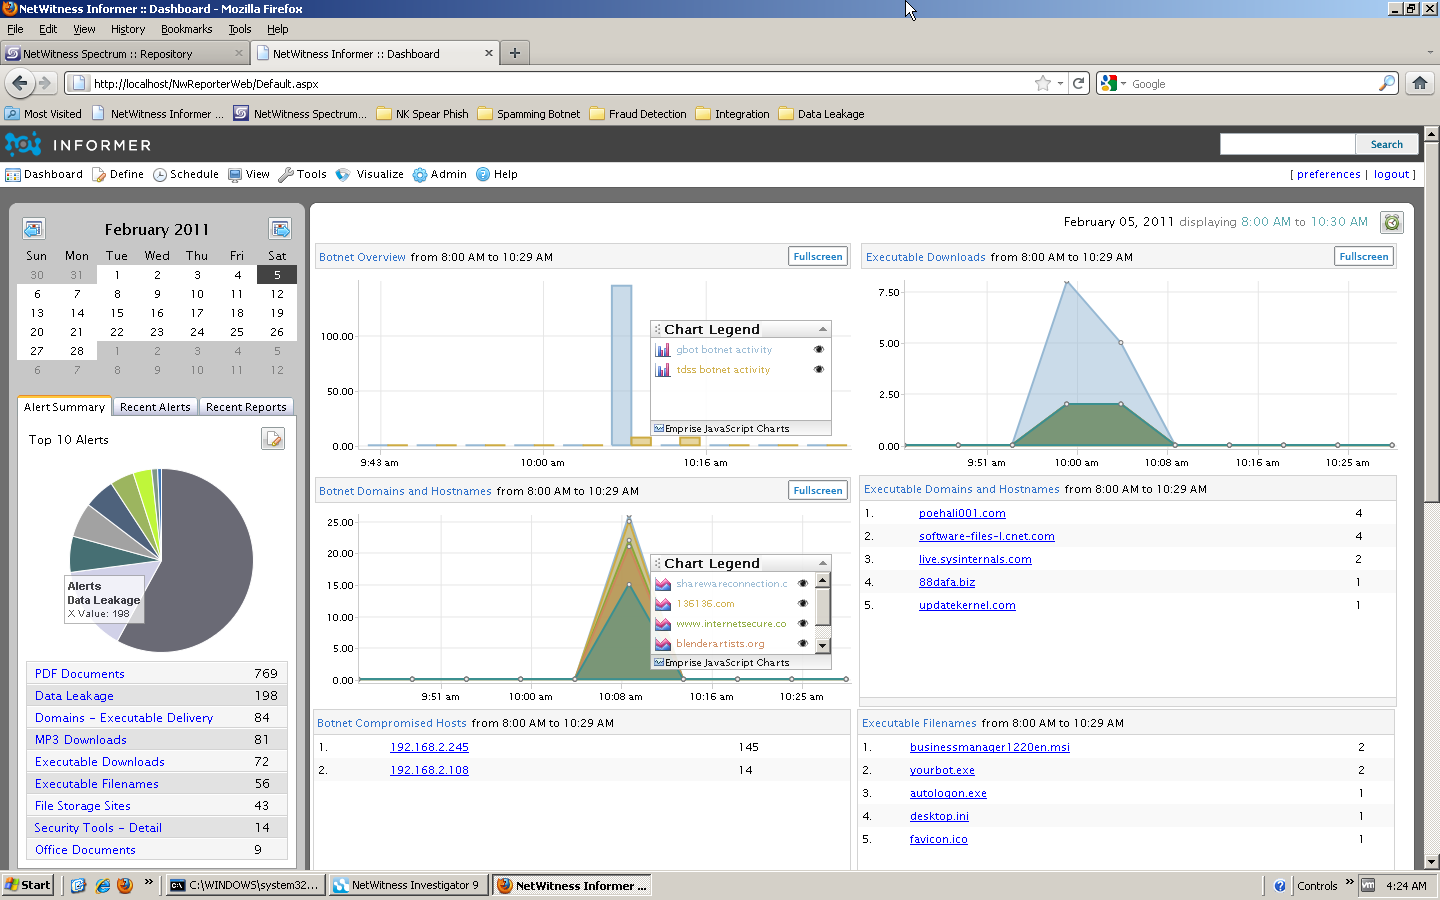1440x900 pixels.
Task: Toggle visibility of www.internetsecure.co series
Action: pyautogui.click(x=802, y=623)
